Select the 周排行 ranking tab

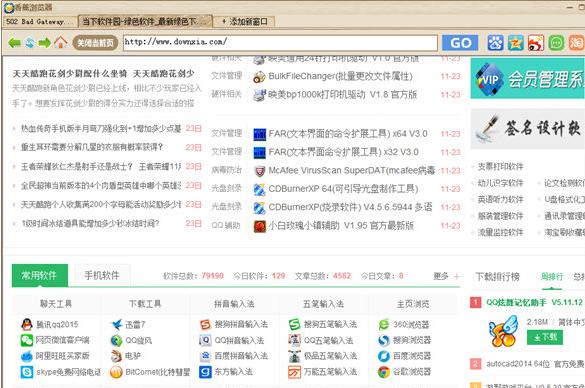[x=552, y=276]
